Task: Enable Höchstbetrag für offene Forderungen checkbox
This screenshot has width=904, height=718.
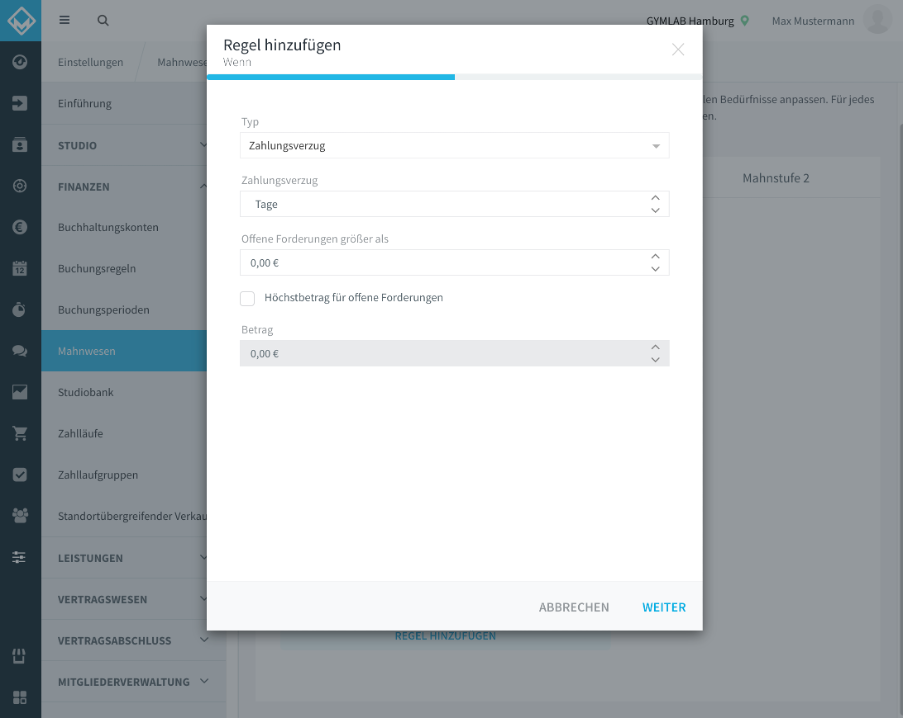Action: (247, 298)
